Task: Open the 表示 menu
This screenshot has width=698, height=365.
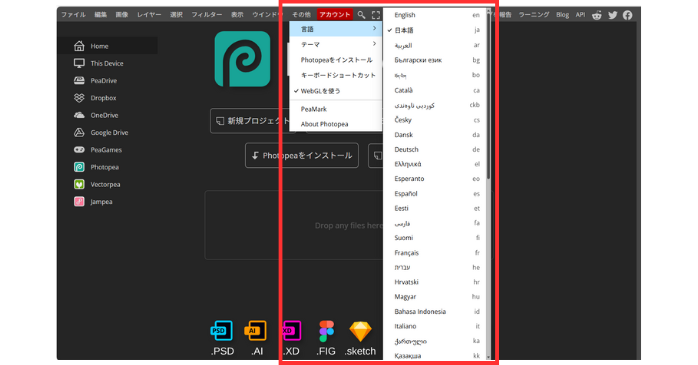Action: click(237, 15)
